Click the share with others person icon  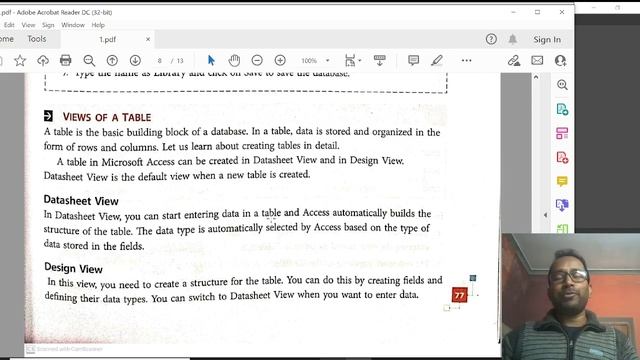point(560,60)
